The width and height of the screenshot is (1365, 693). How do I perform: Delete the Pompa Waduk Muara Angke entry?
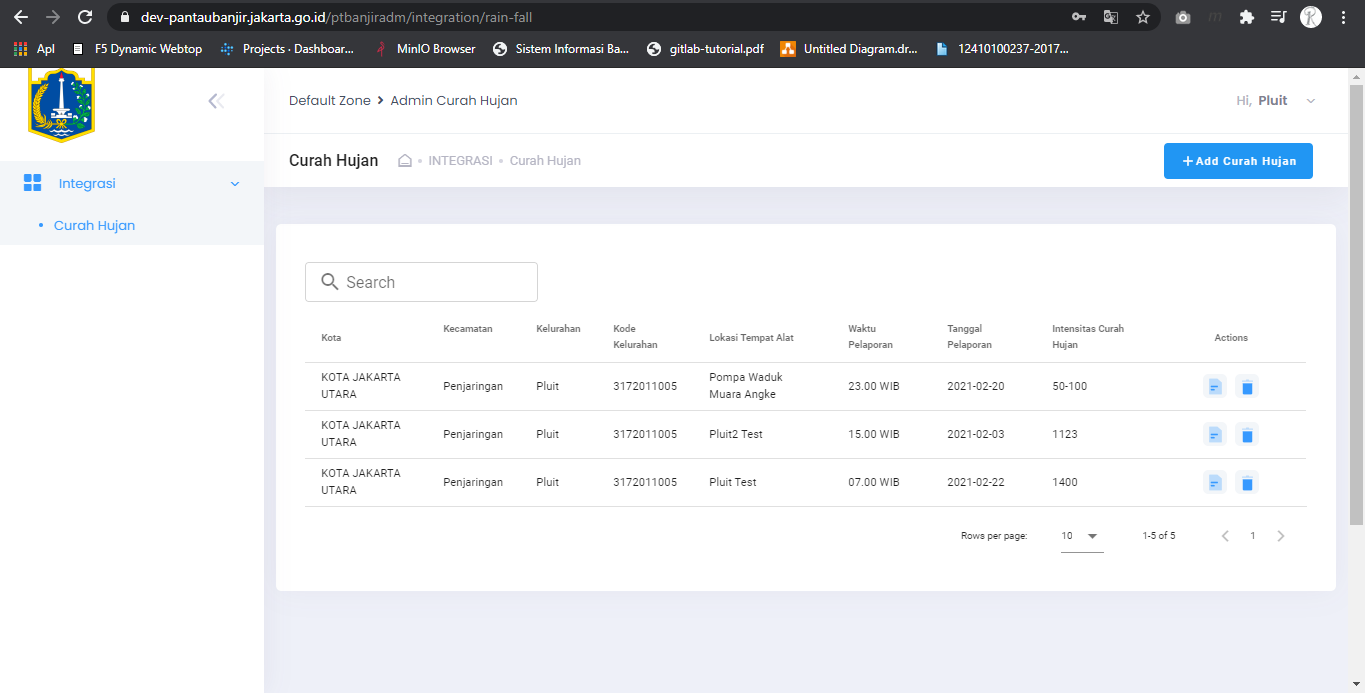(x=1246, y=386)
